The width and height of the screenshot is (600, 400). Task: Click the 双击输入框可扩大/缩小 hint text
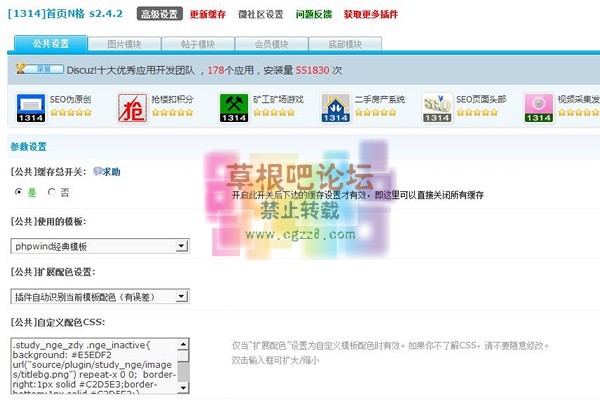(275, 360)
